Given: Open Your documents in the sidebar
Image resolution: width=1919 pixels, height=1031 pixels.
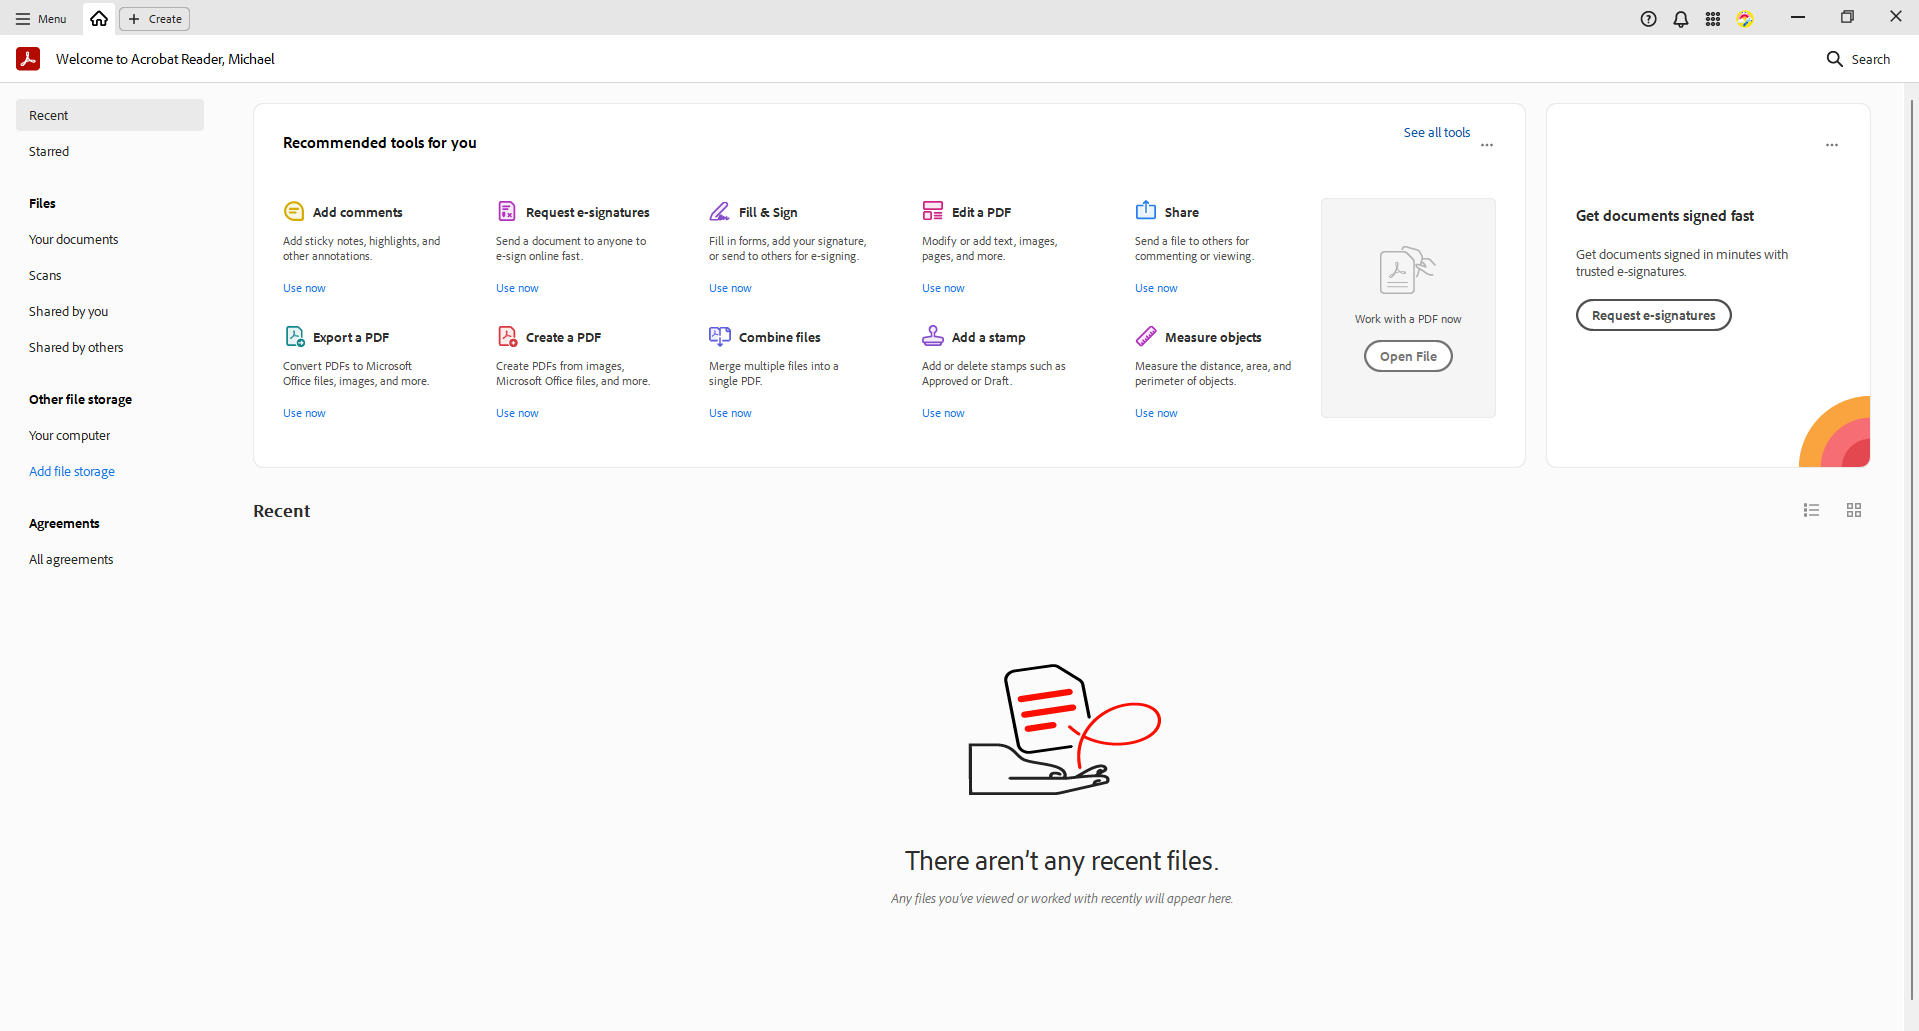Looking at the screenshot, I should pyautogui.click(x=110, y=239).
